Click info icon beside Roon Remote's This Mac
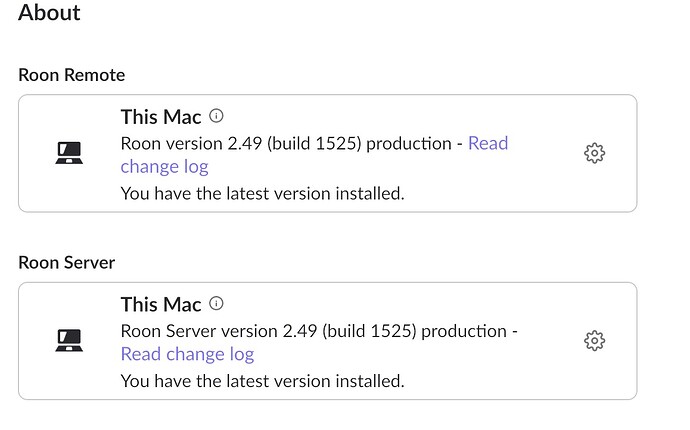690x430 pixels. [x=216, y=116]
